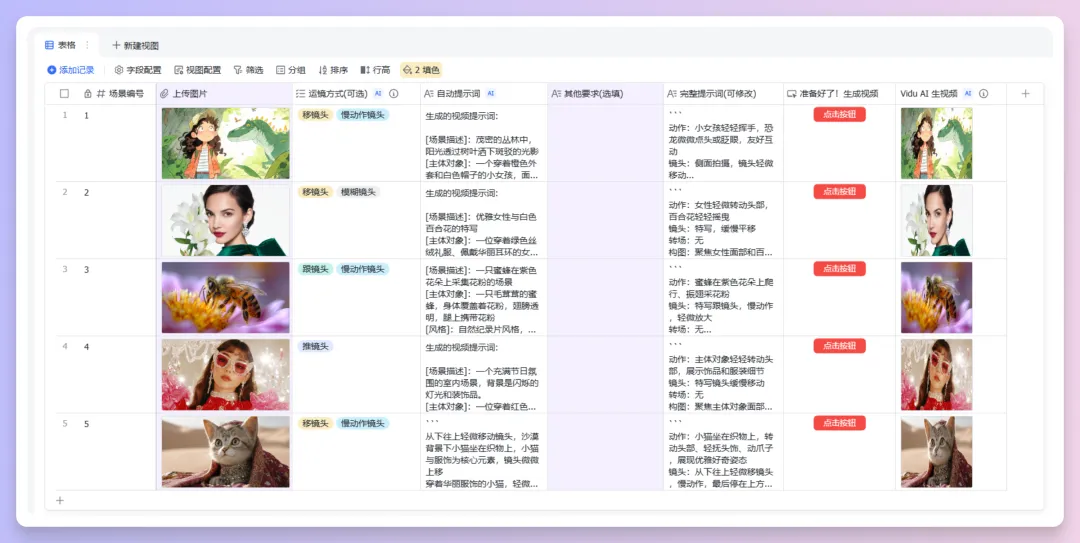Select row number 1 index cell
Viewport: 1080px width, 543px height.
tap(65, 115)
